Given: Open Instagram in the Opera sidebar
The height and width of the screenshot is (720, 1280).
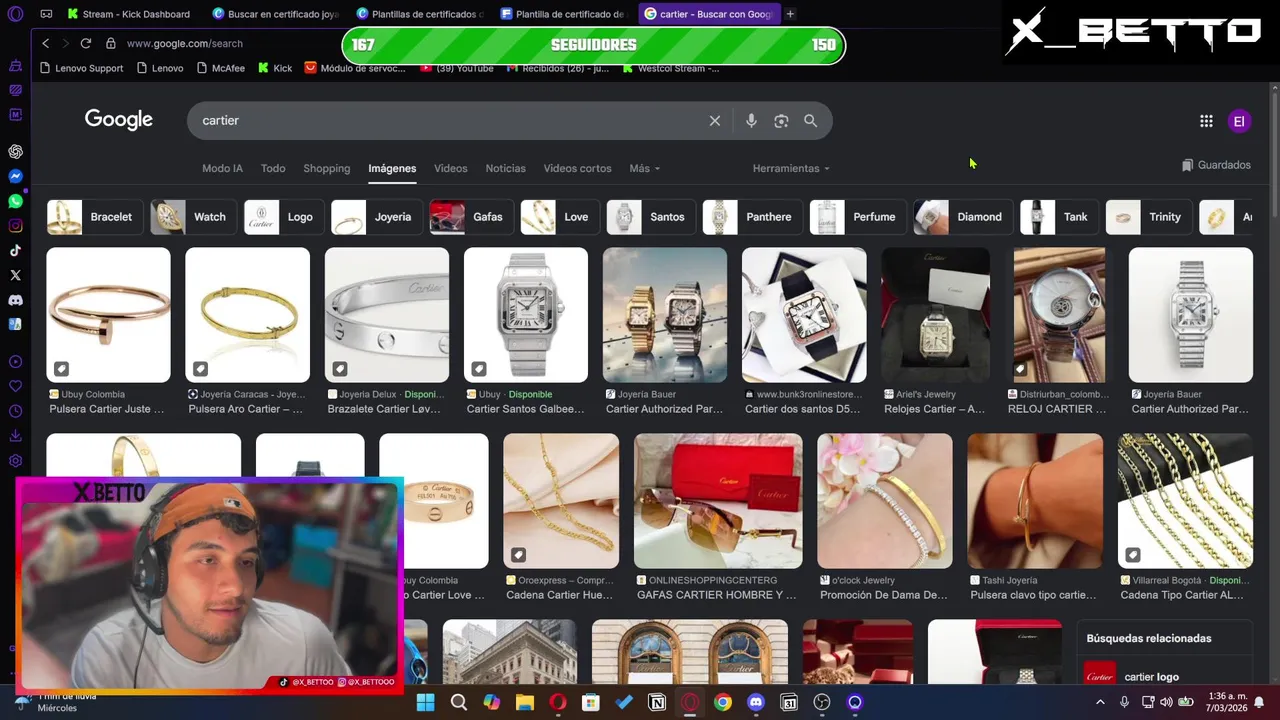Looking at the screenshot, I should (x=15, y=226).
